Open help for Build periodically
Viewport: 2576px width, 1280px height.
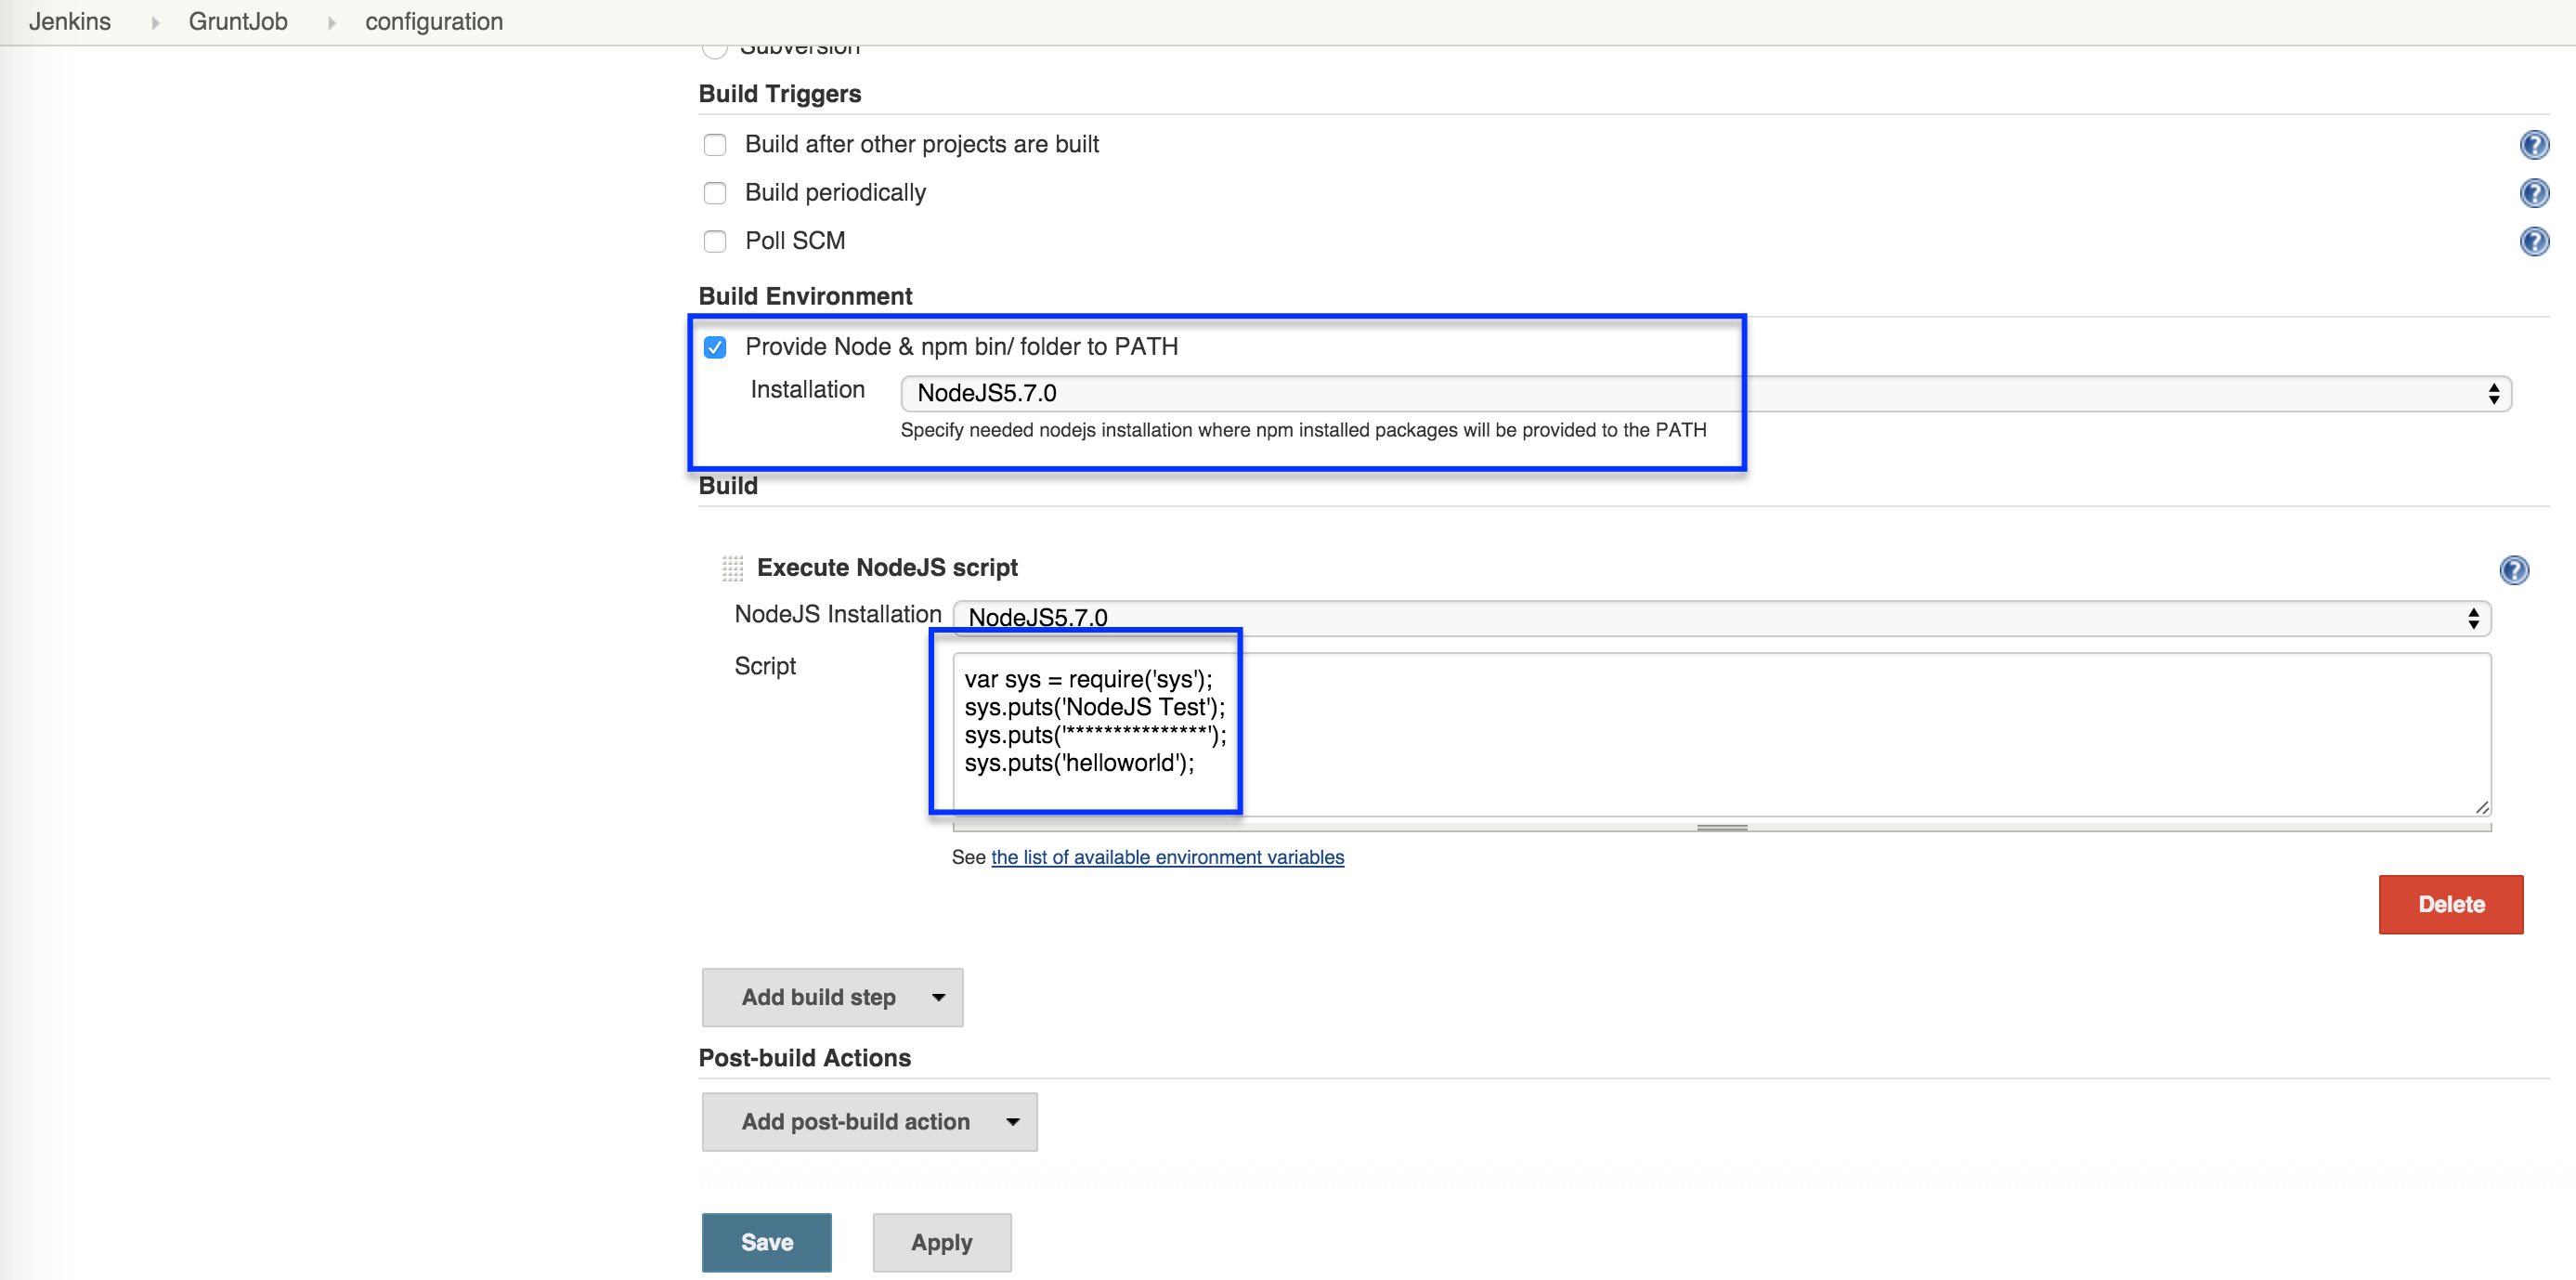[x=2533, y=193]
